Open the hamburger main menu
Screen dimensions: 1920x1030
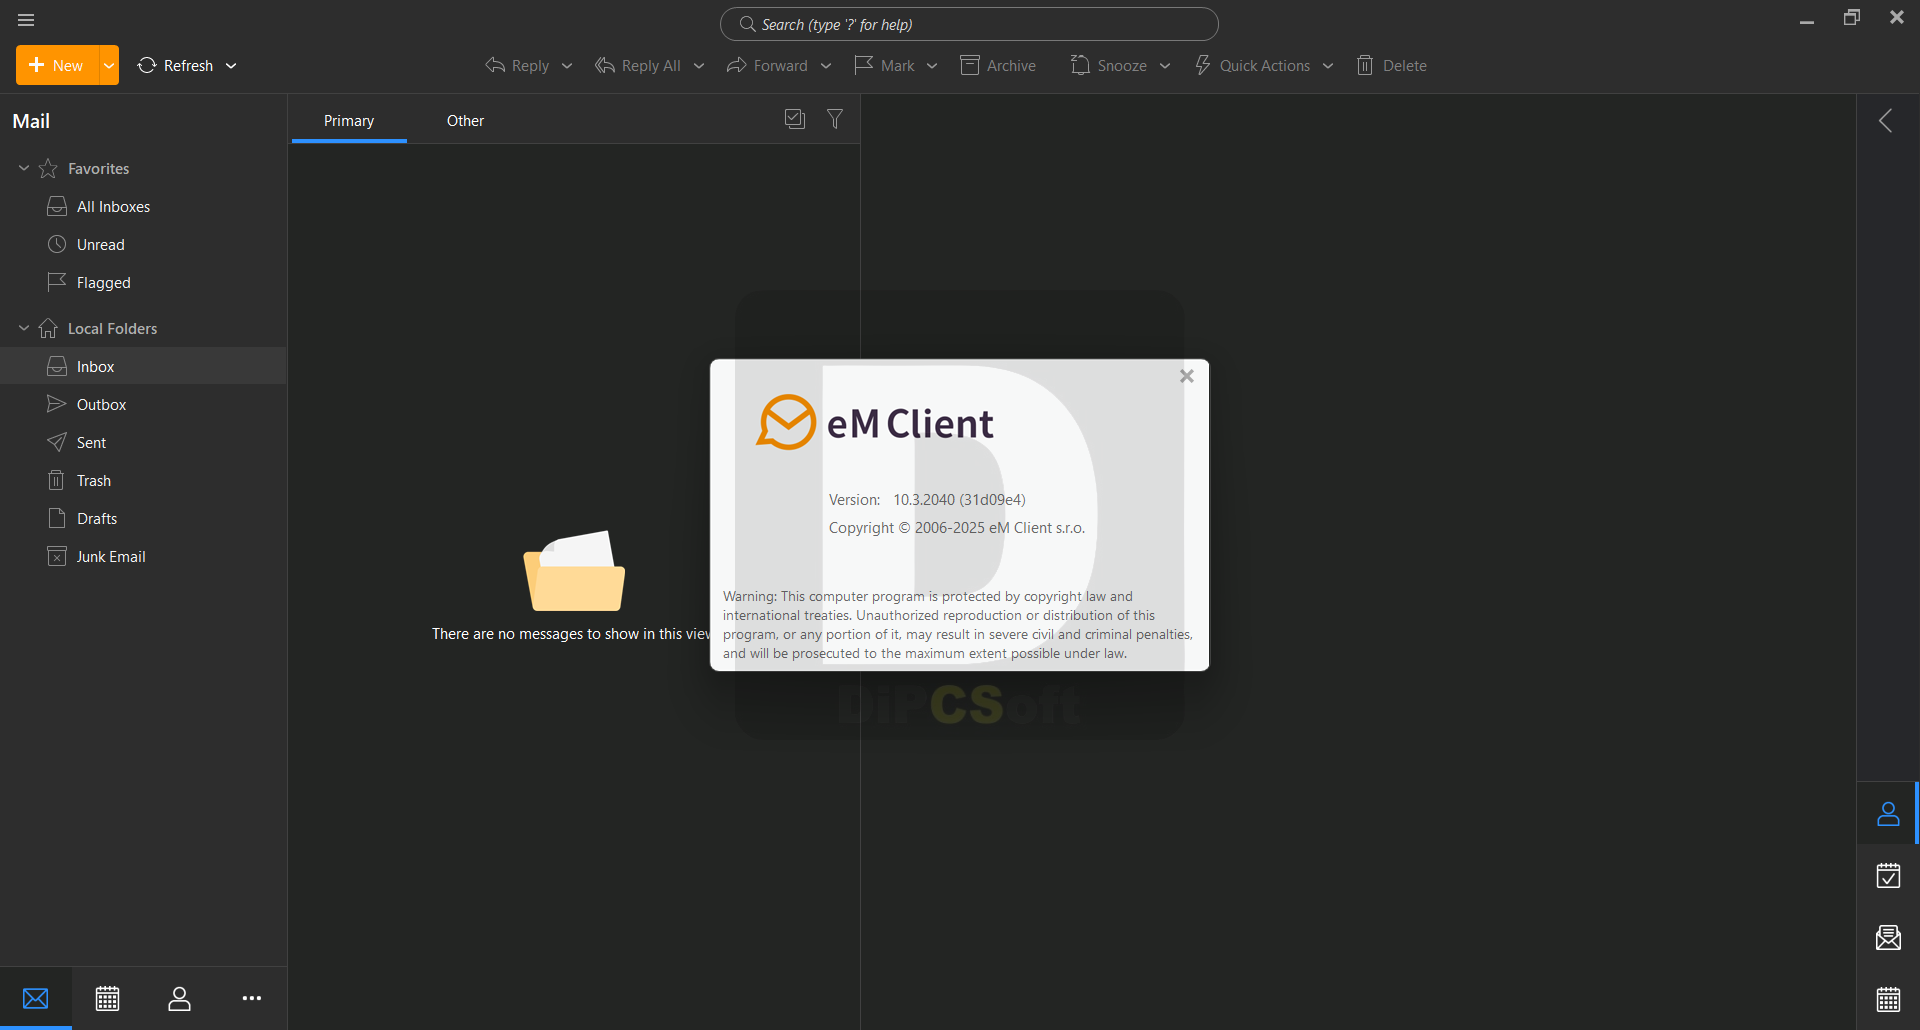(26, 20)
